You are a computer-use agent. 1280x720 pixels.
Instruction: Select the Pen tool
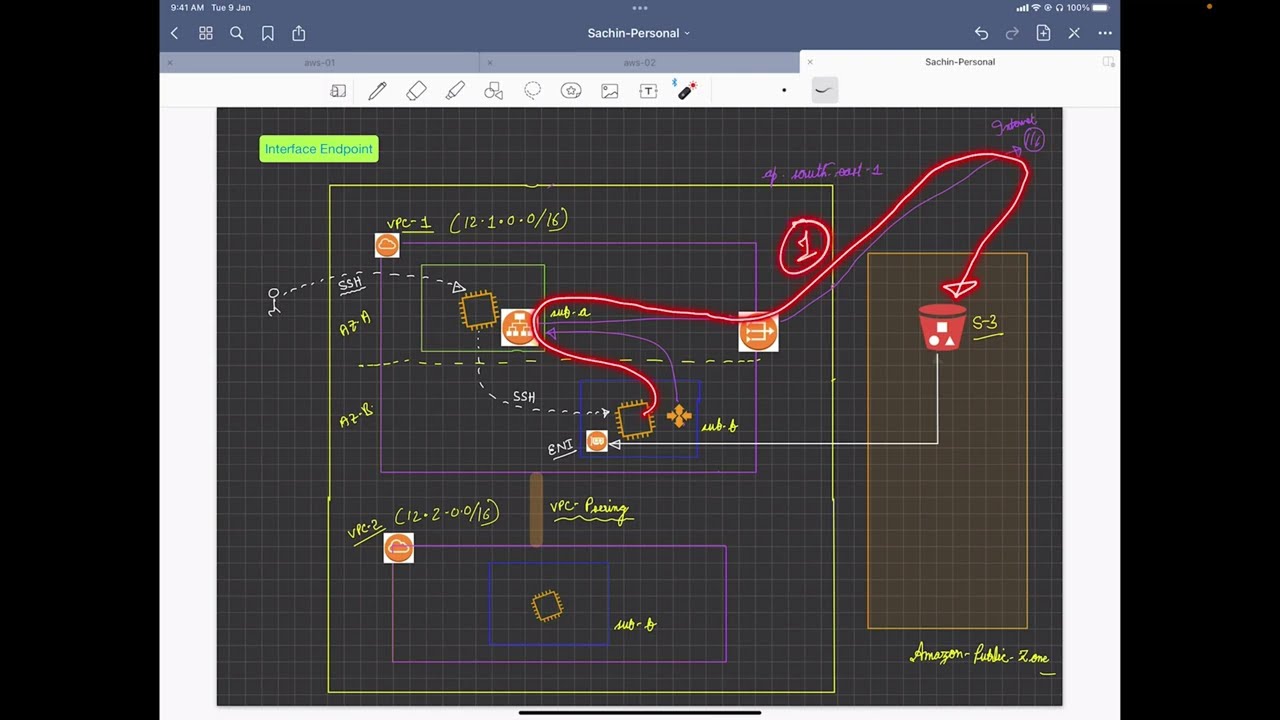[x=377, y=91]
